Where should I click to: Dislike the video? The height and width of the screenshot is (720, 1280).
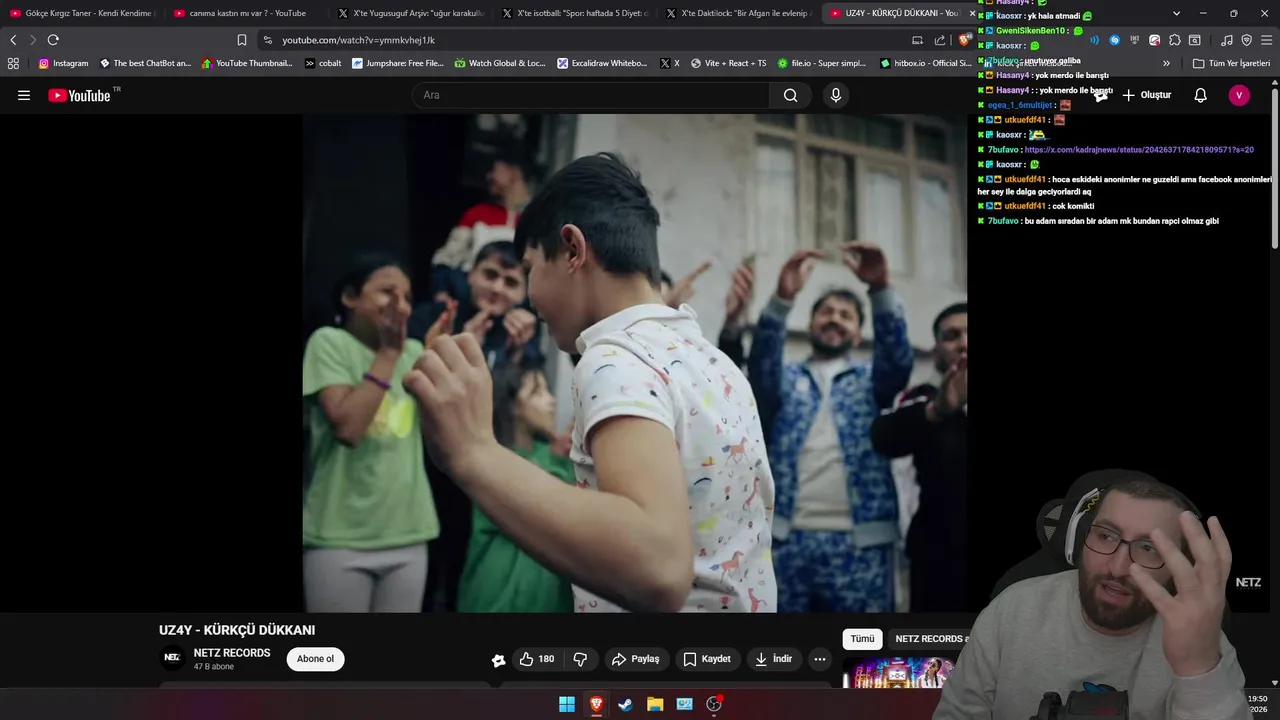(x=580, y=659)
